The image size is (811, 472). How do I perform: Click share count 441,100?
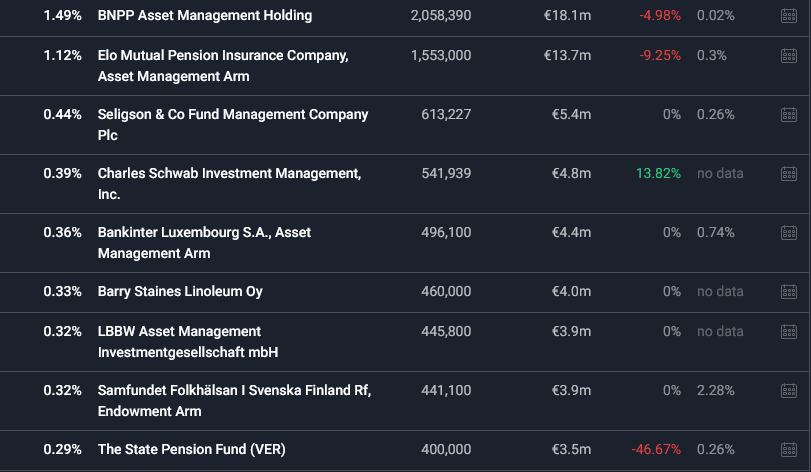point(446,390)
